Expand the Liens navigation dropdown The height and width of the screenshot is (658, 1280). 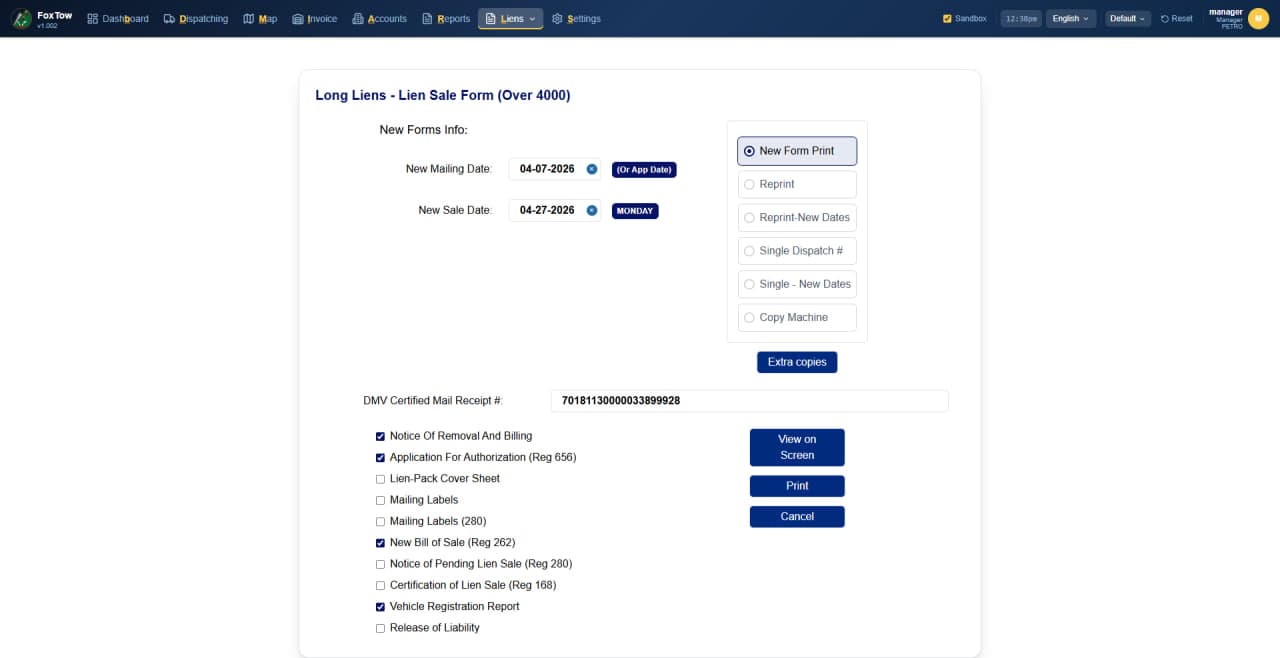[x=534, y=18]
